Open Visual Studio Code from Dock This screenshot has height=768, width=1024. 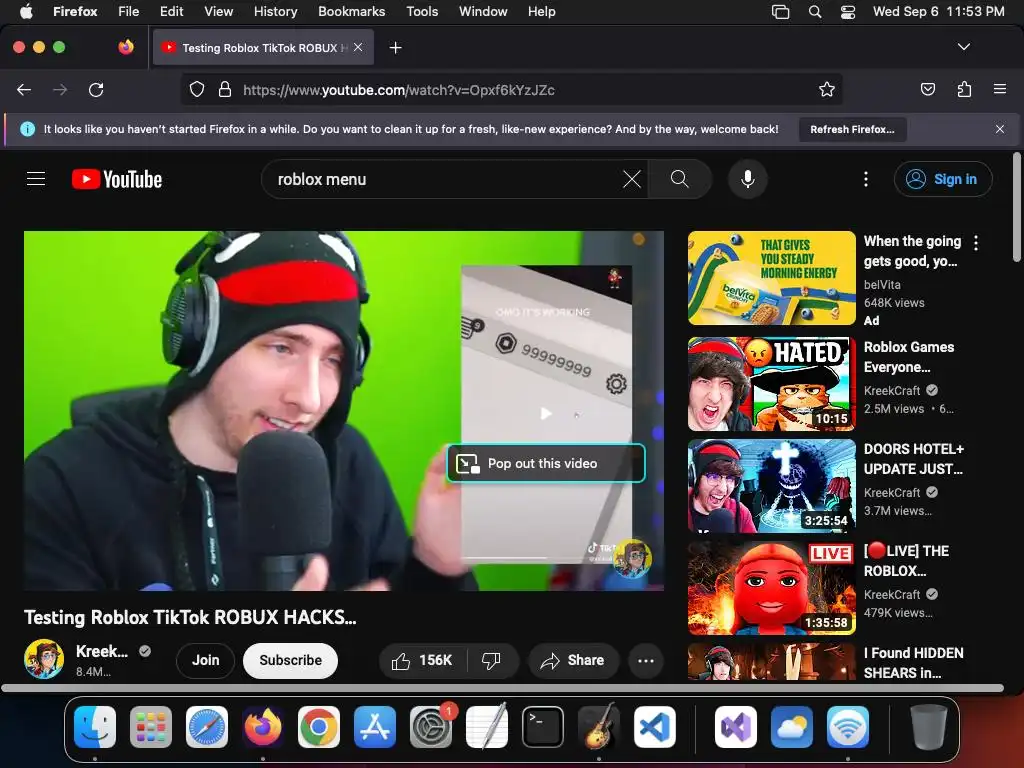tap(655, 727)
